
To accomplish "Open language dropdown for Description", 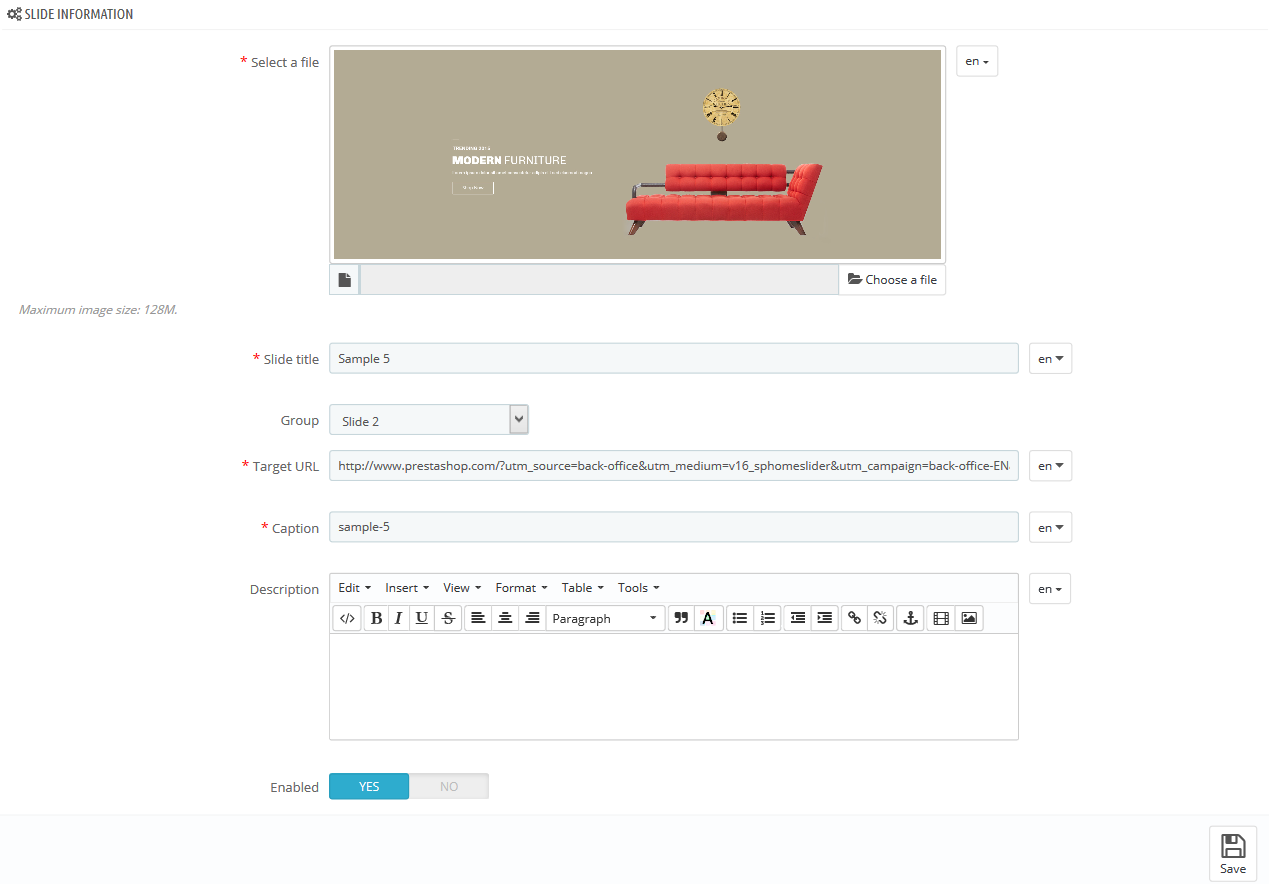I will 1050,588.
